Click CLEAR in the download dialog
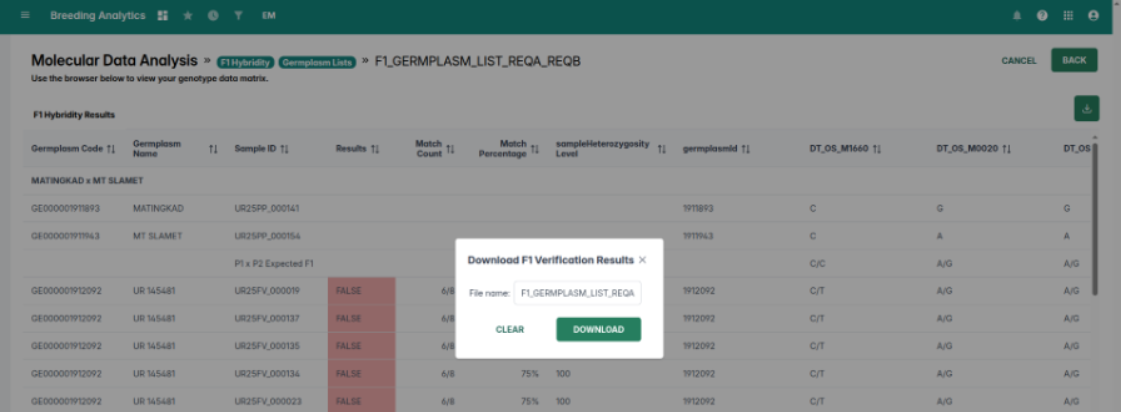The height and width of the screenshot is (412, 1121). point(510,330)
